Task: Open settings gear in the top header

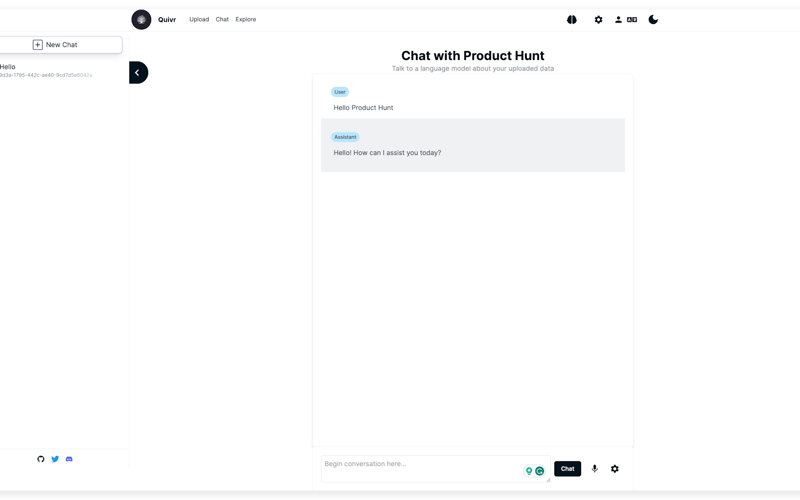Action: click(x=598, y=20)
